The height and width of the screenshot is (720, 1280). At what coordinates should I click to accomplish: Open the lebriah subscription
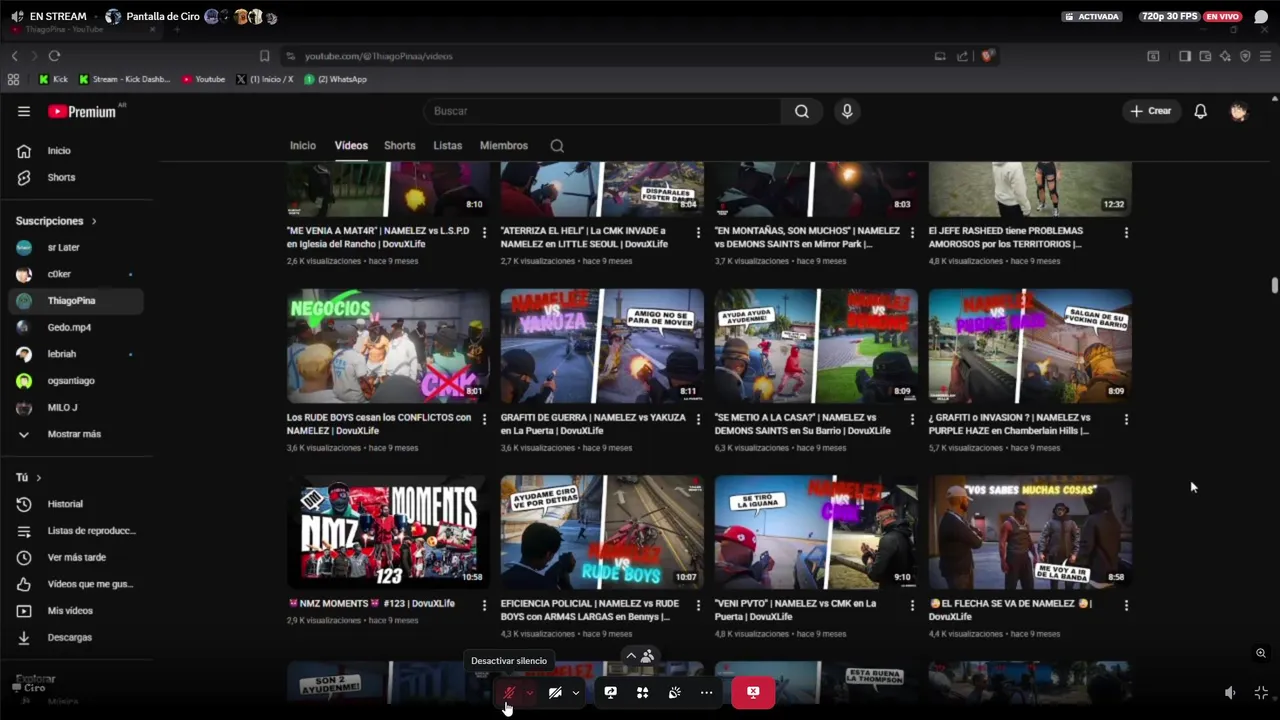[76, 354]
